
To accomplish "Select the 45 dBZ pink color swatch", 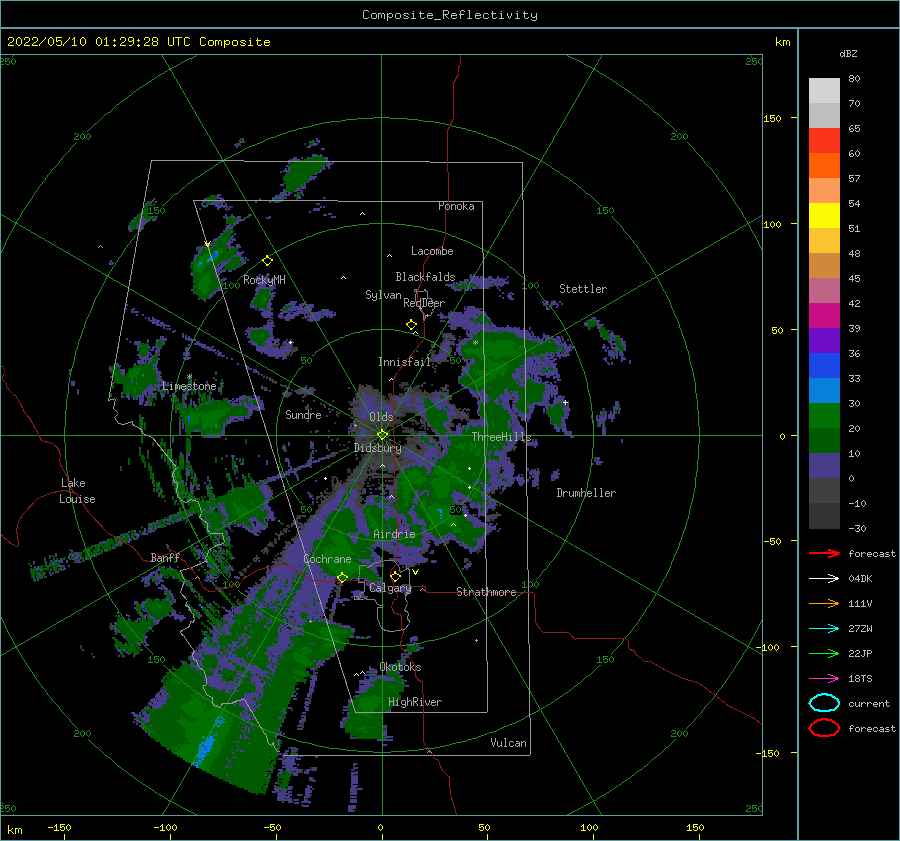I will [824, 290].
